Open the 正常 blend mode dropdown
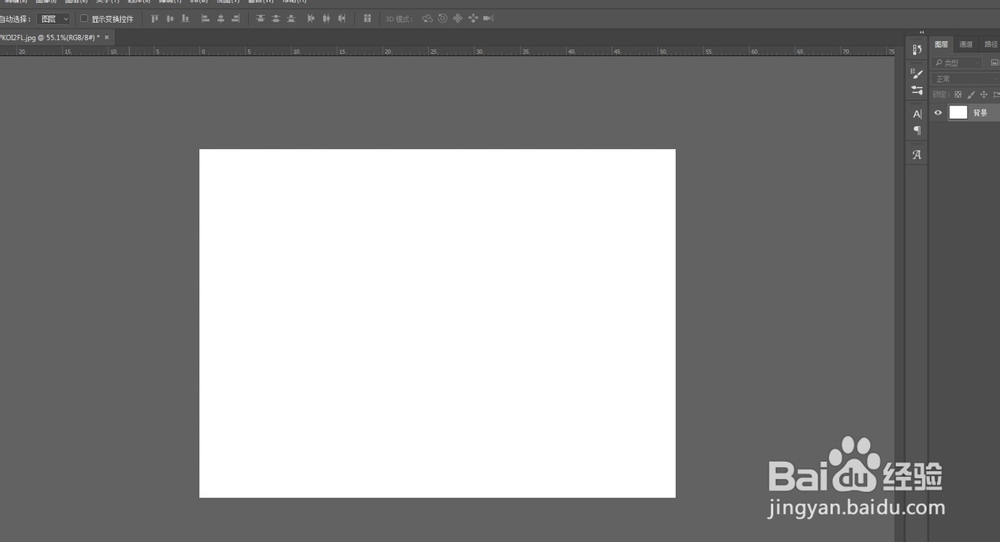The image size is (1000, 542). point(966,78)
